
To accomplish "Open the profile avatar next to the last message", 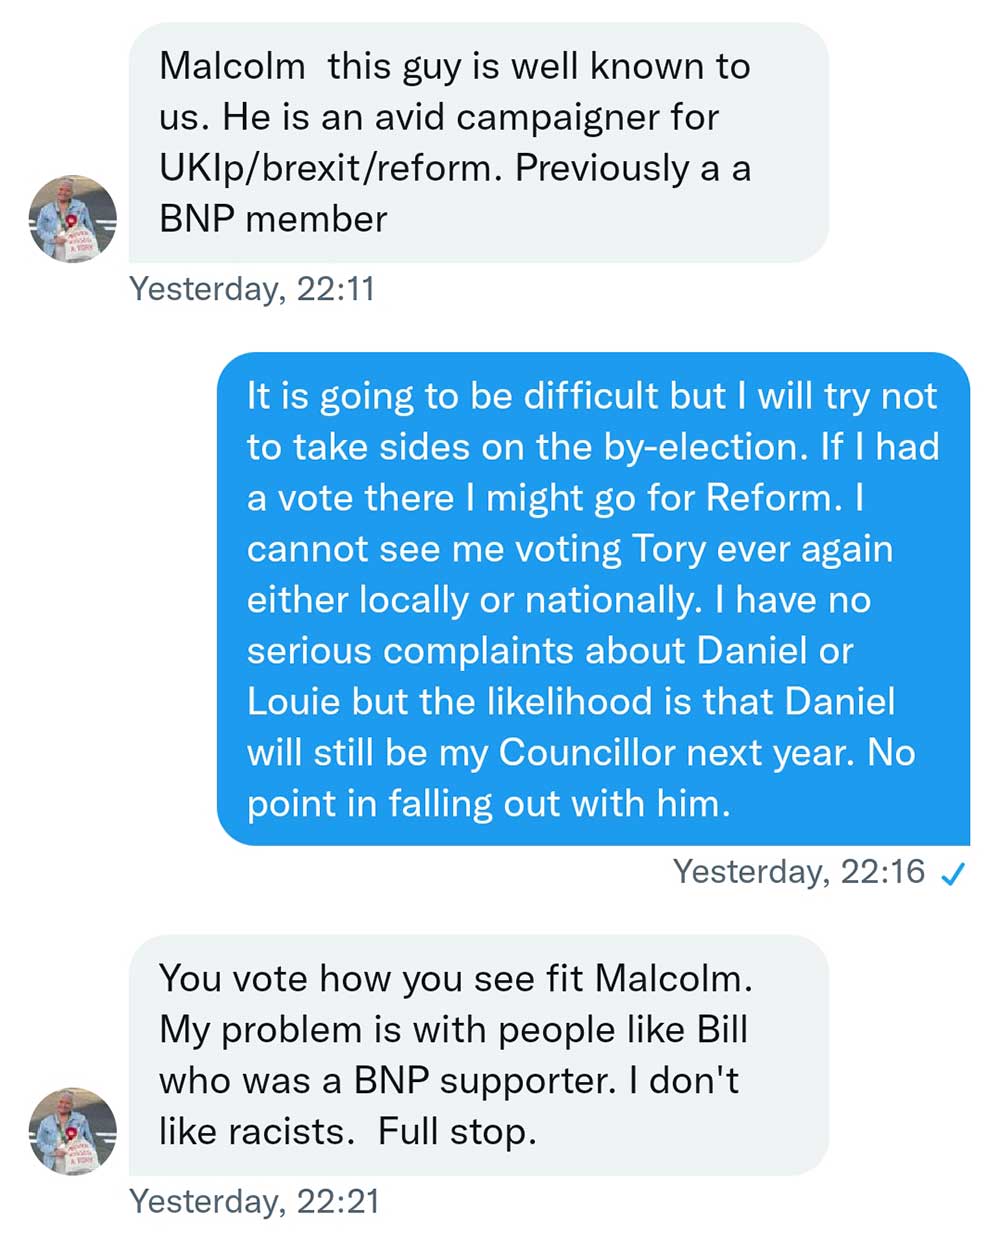I will pos(72,1131).
